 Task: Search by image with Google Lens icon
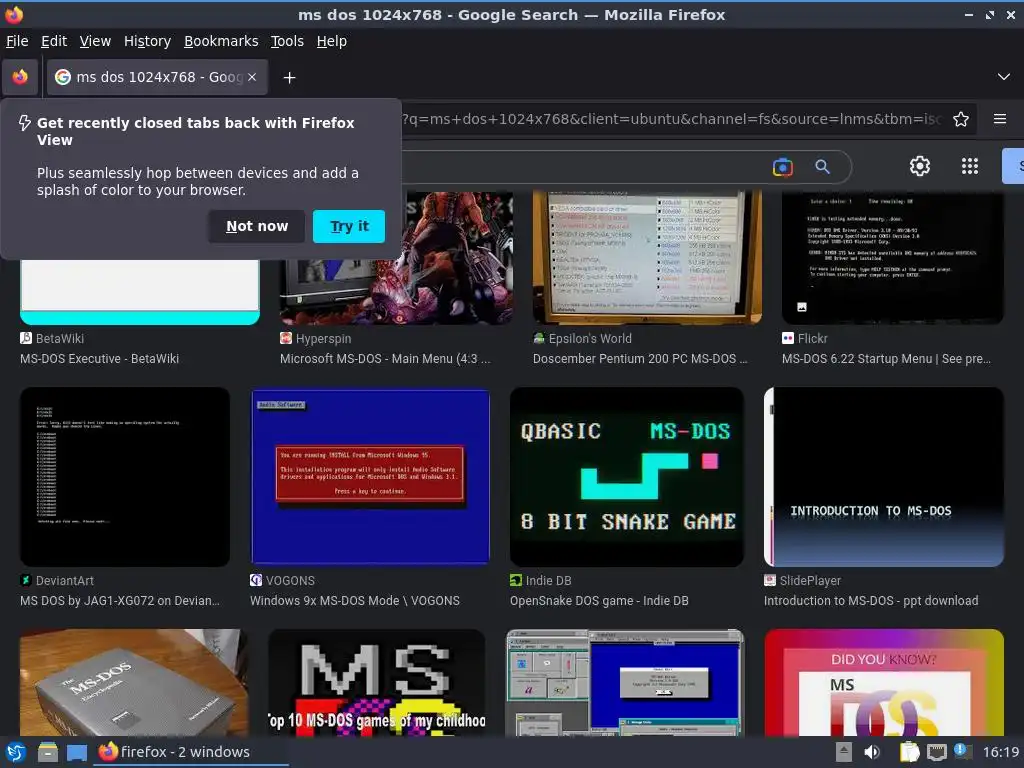[782, 167]
